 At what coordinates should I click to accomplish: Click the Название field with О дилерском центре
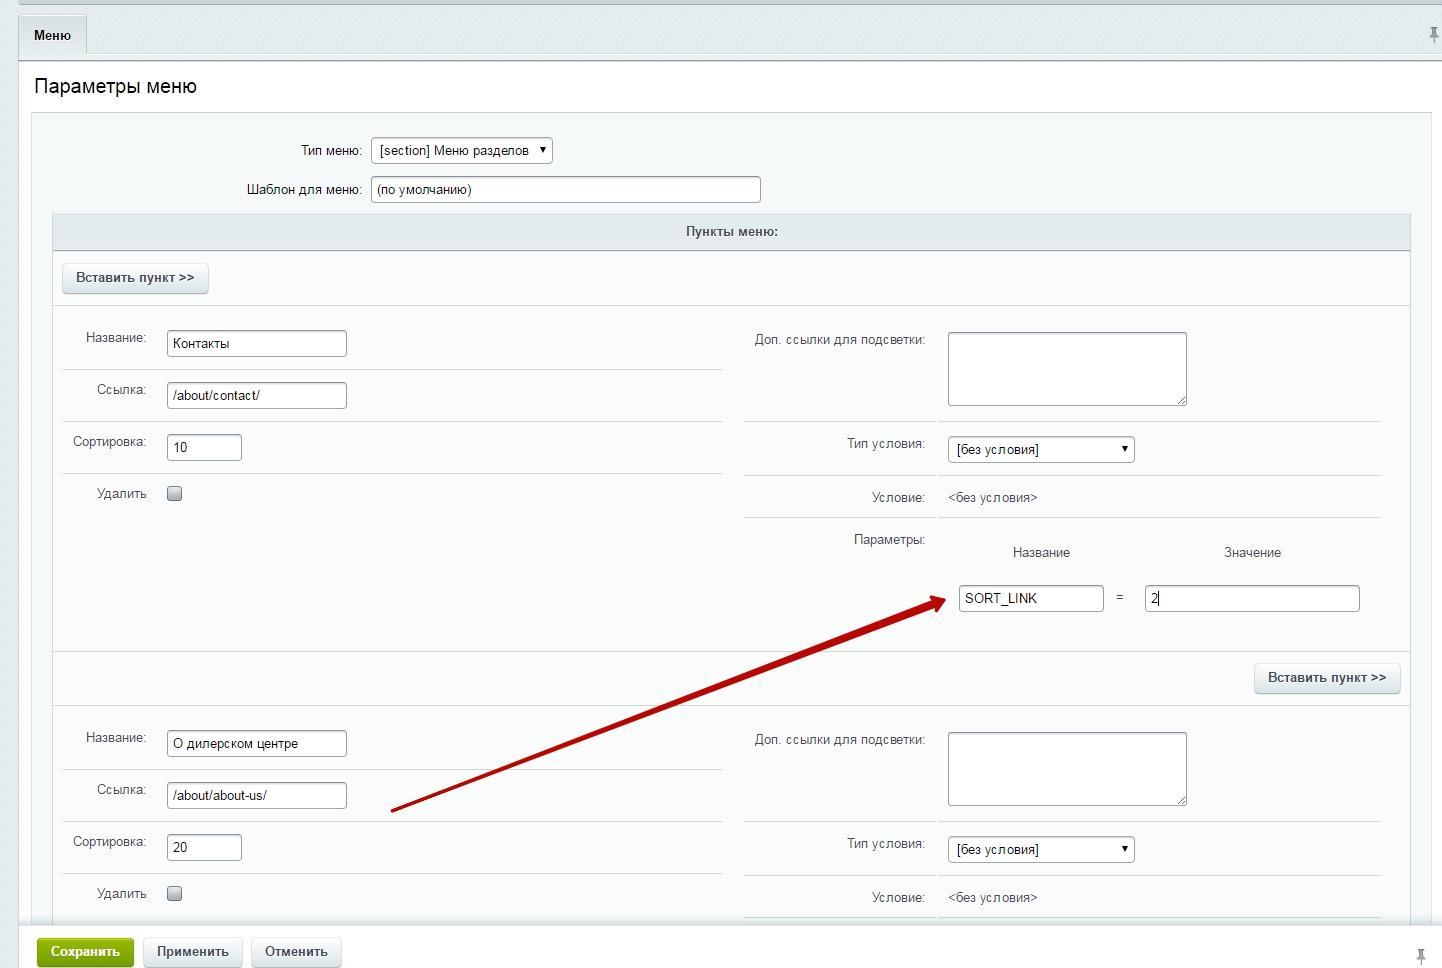[x=257, y=744]
